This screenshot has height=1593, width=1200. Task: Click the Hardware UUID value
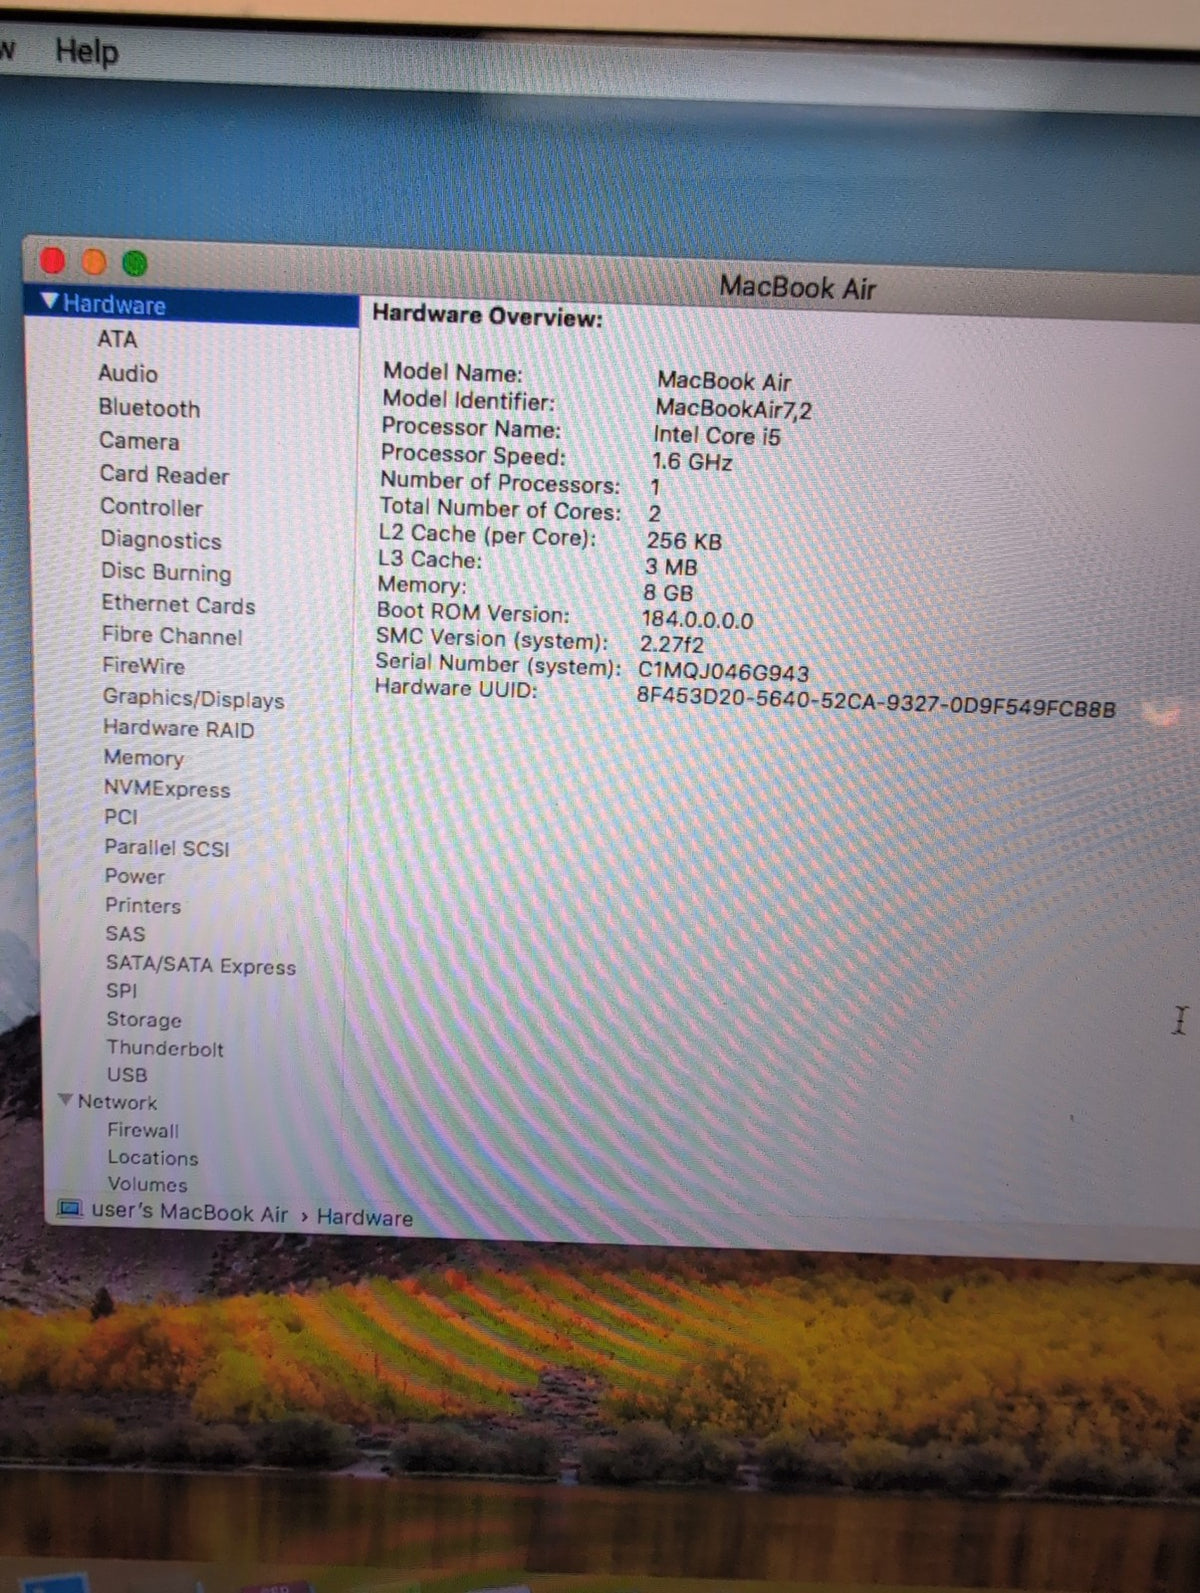[x=876, y=703]
